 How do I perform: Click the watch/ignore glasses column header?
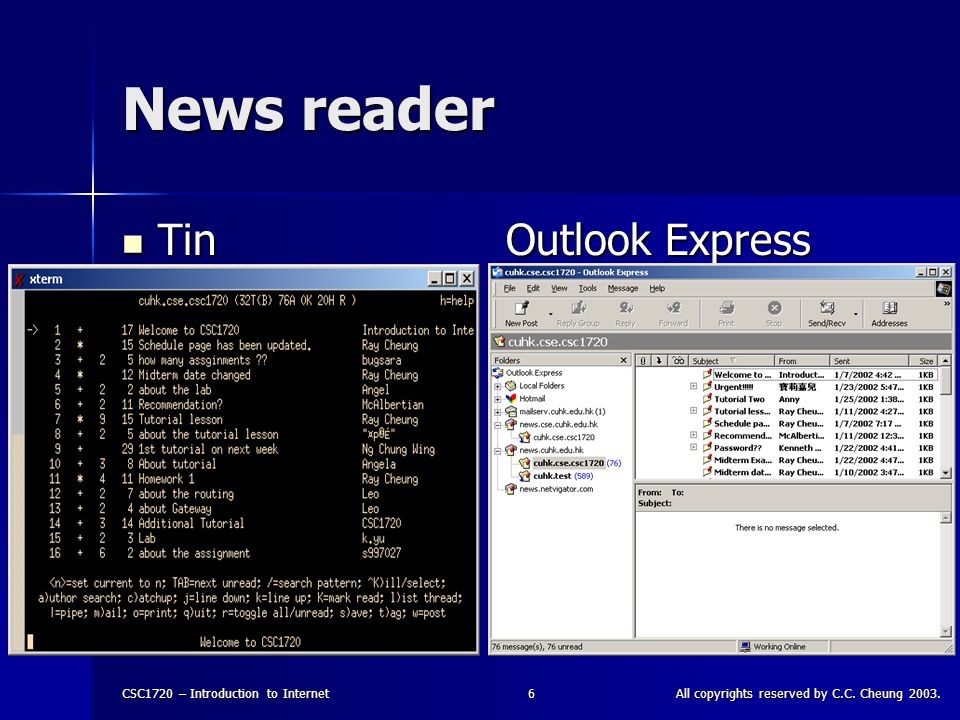click(x=678, y=361)
